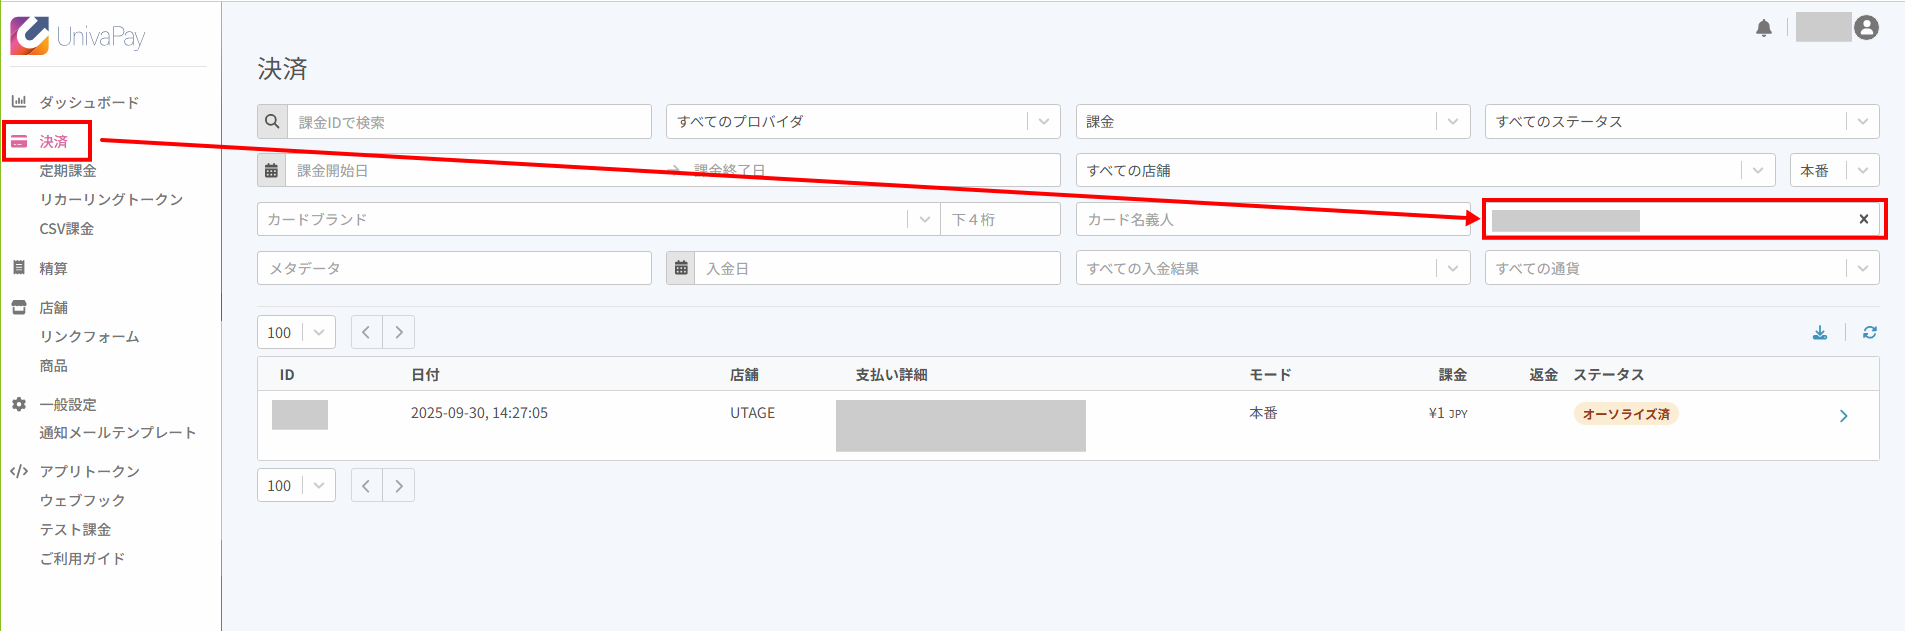Viewport: 1905px width, 631px height.
Task: Open the user account avatar menu
Action: 1866,28
